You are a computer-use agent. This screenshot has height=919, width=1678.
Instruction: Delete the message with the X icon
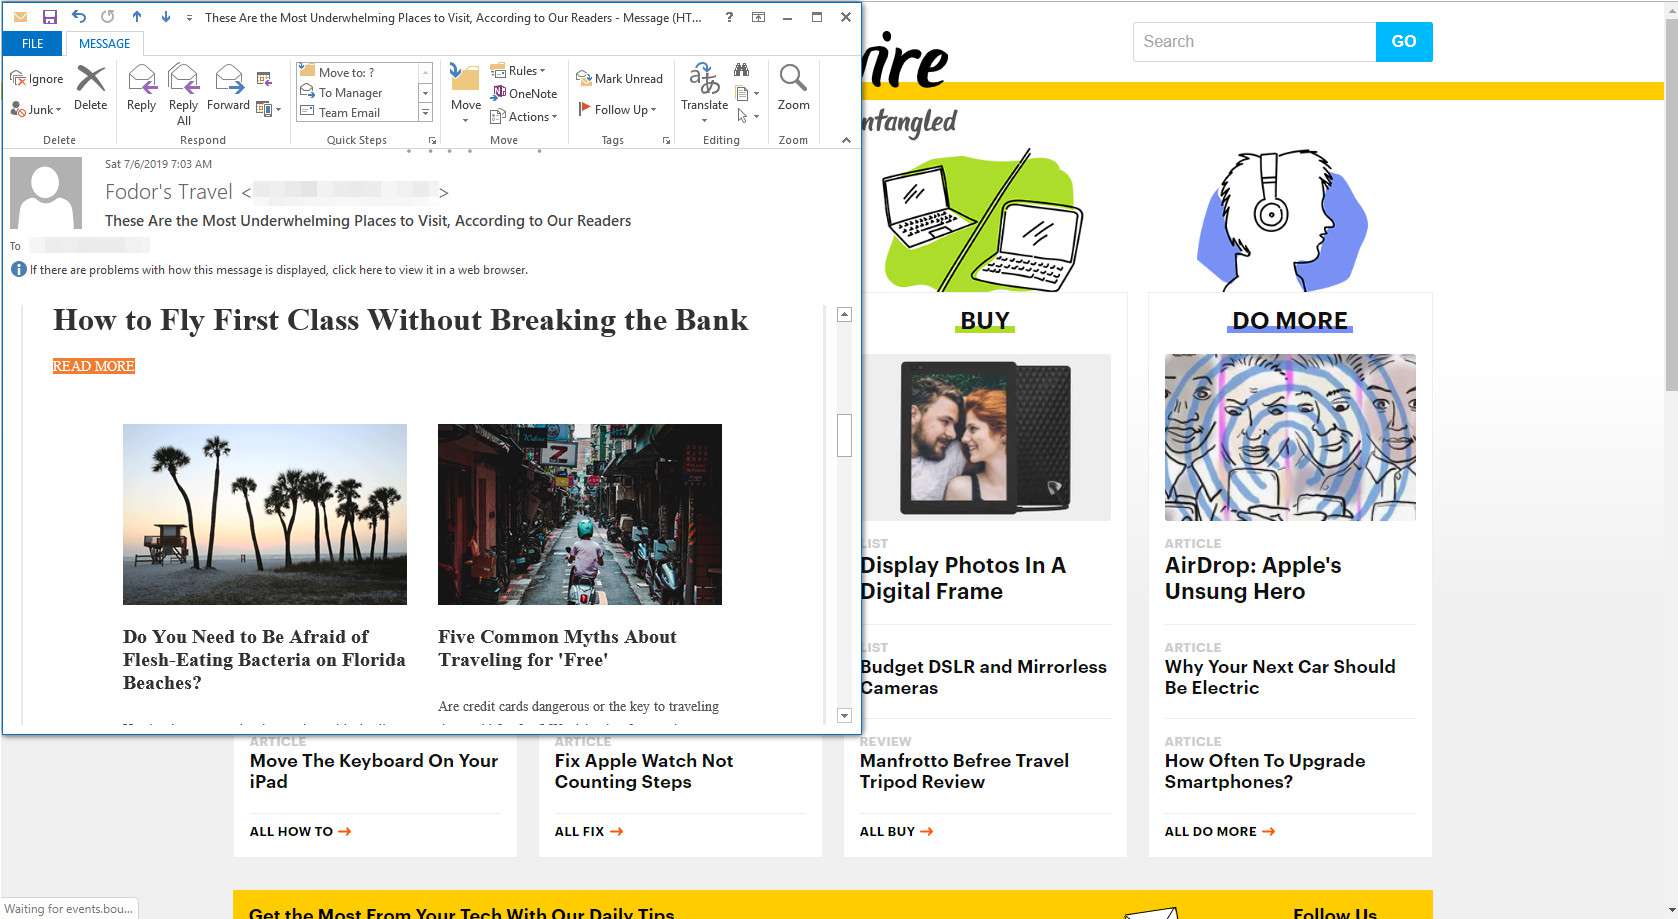coord(91,88)
